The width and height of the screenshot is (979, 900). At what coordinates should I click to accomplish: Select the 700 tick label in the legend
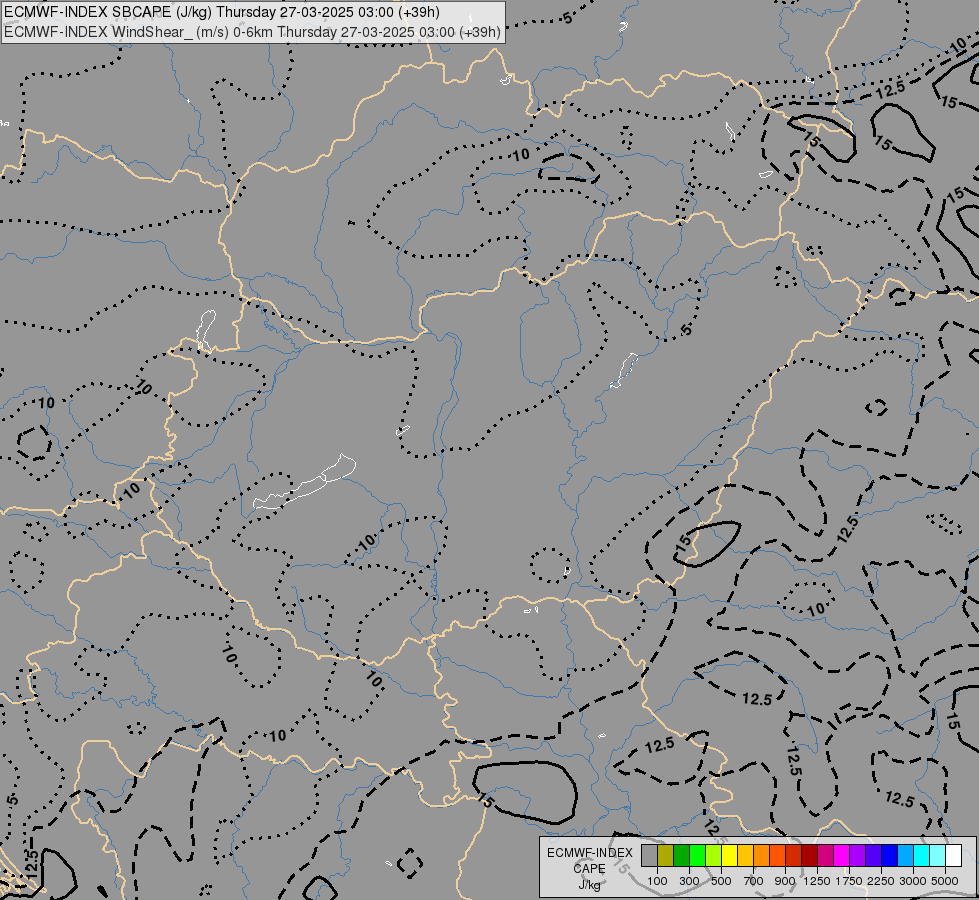[x=754, y=881]
